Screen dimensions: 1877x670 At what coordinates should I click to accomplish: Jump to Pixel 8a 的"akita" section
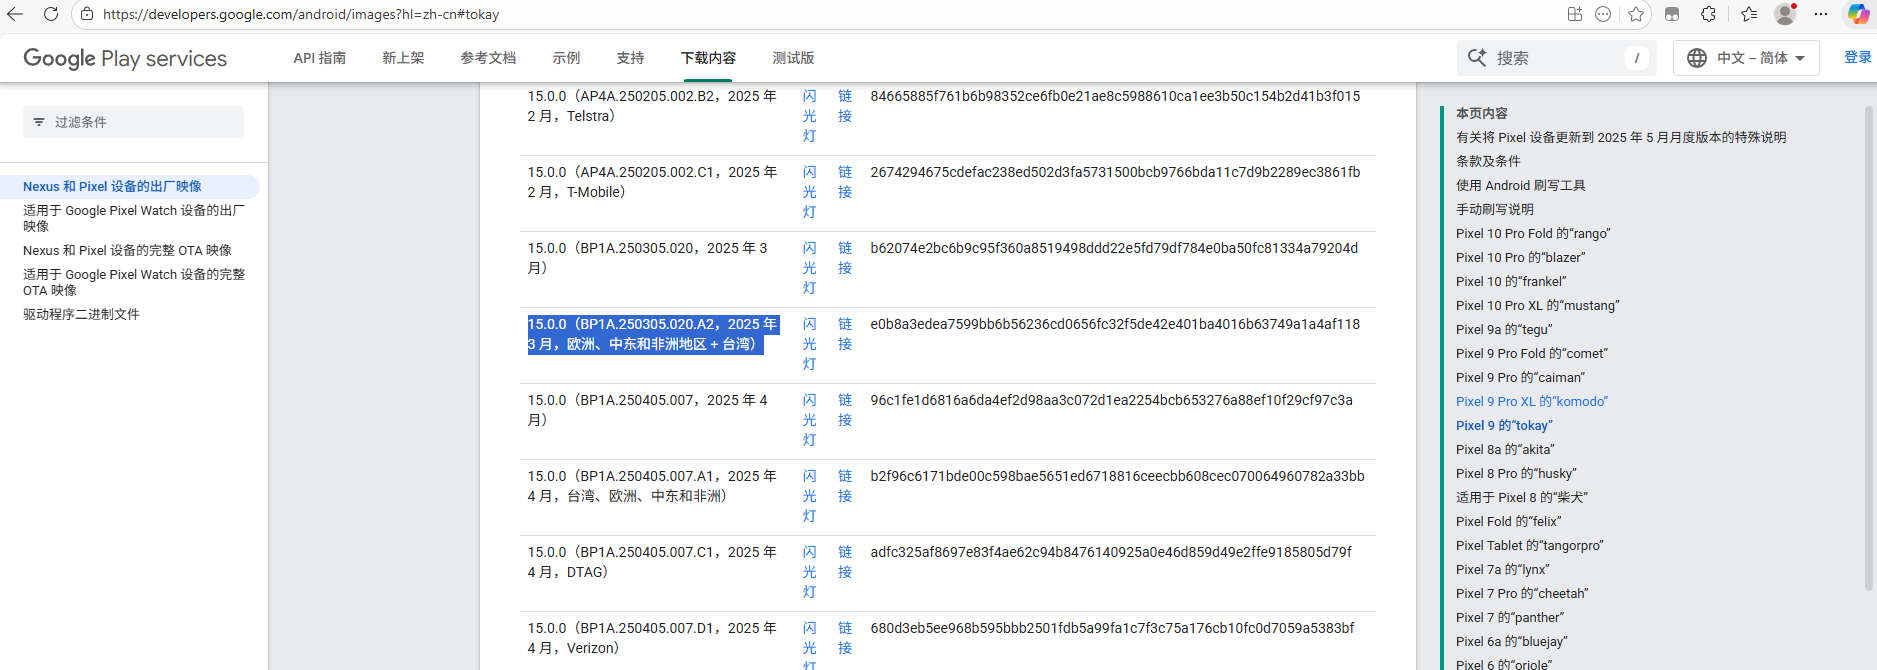point(1505,449)
